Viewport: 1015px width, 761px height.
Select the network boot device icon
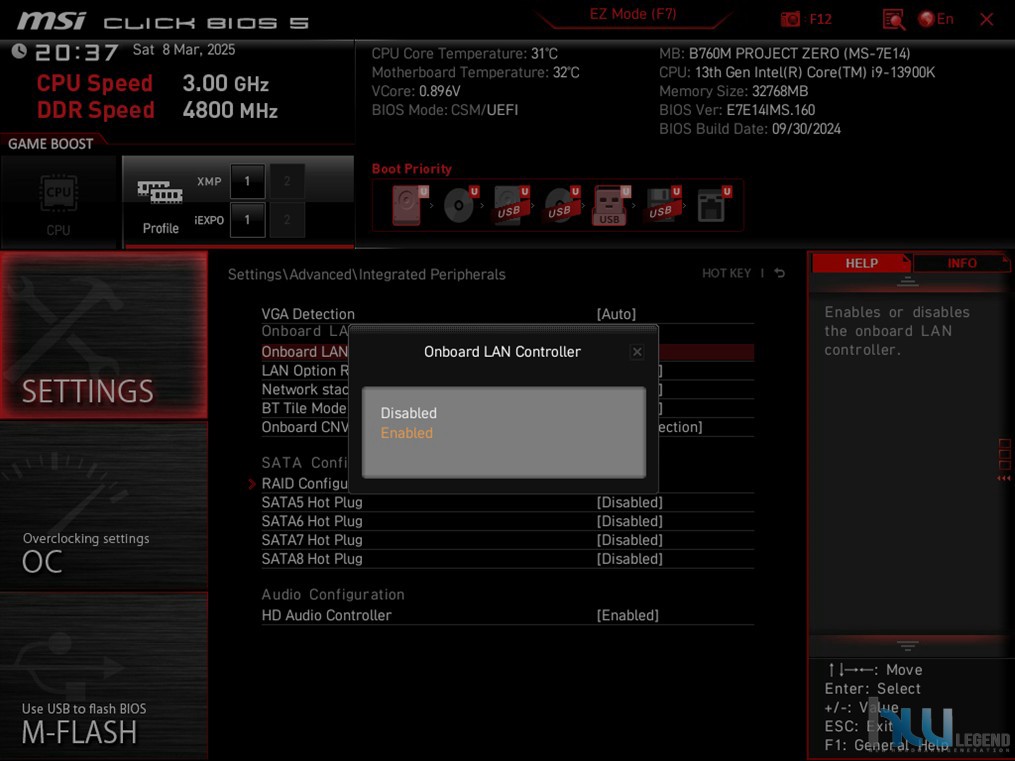coord(713,205)
